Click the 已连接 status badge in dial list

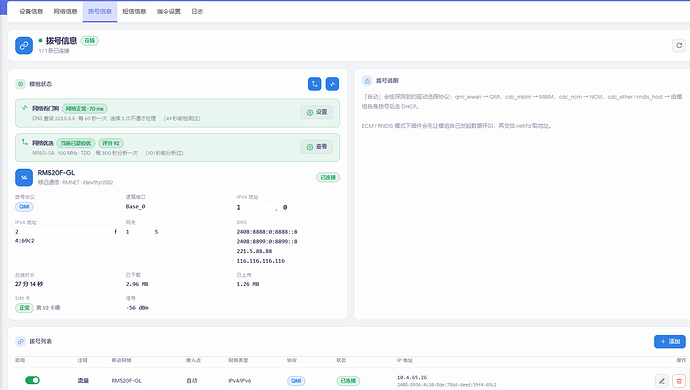(348, 381)
